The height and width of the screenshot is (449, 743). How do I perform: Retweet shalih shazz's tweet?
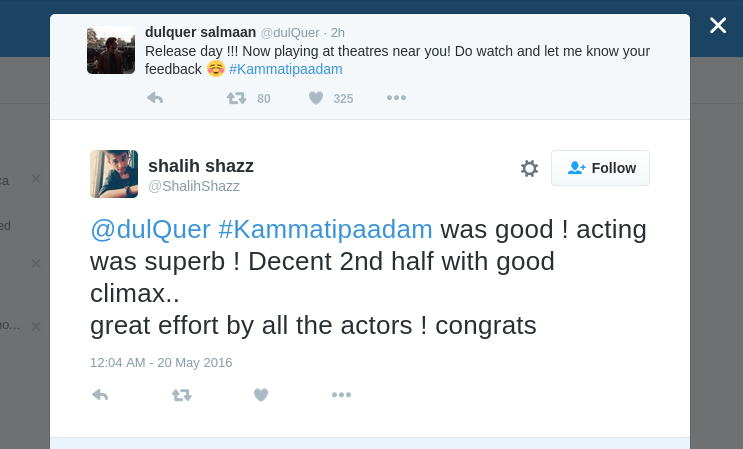181,395
